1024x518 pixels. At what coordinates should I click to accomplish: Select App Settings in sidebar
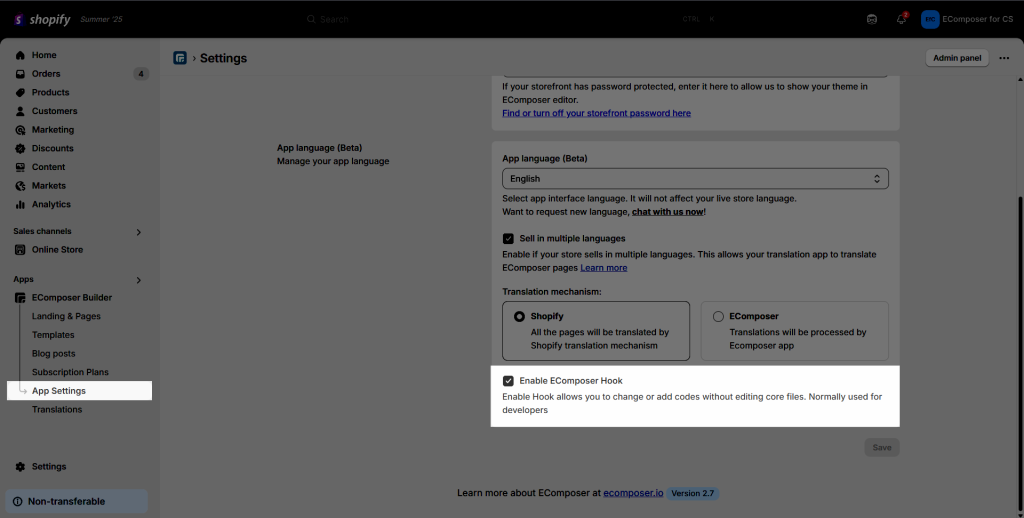point(80,391)
